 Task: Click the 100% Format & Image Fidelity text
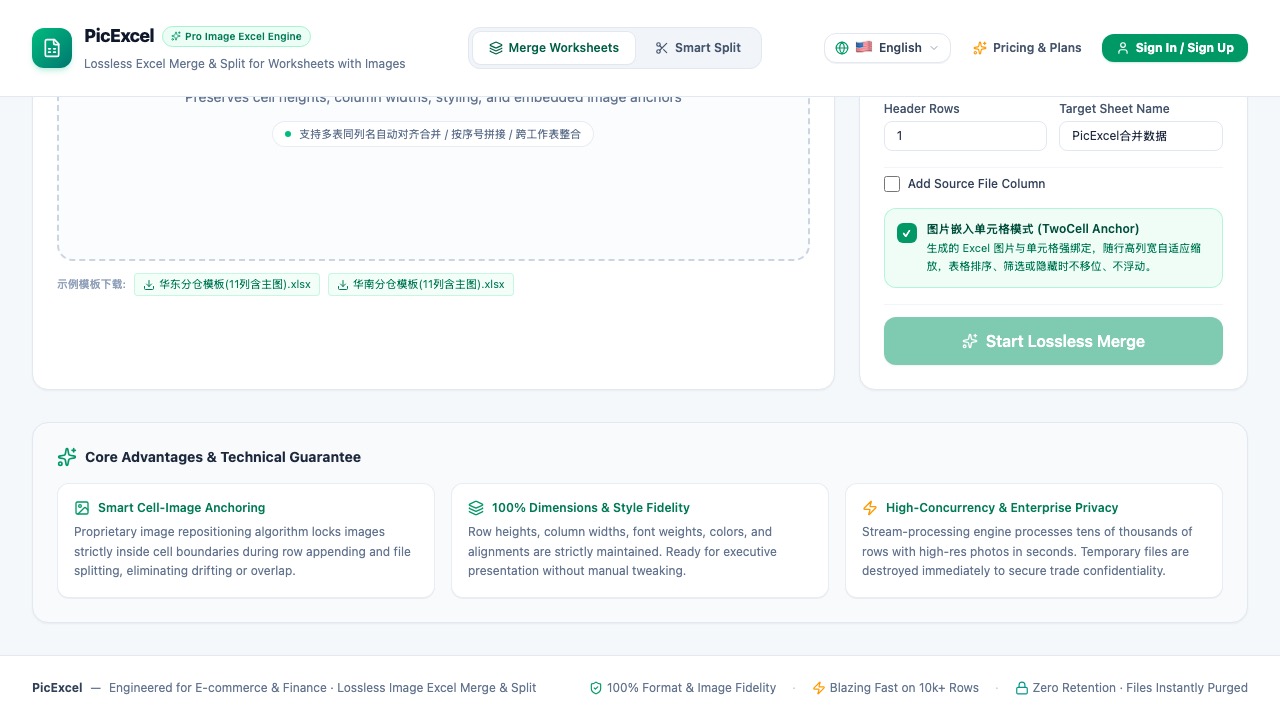click(x=692, y=688)
